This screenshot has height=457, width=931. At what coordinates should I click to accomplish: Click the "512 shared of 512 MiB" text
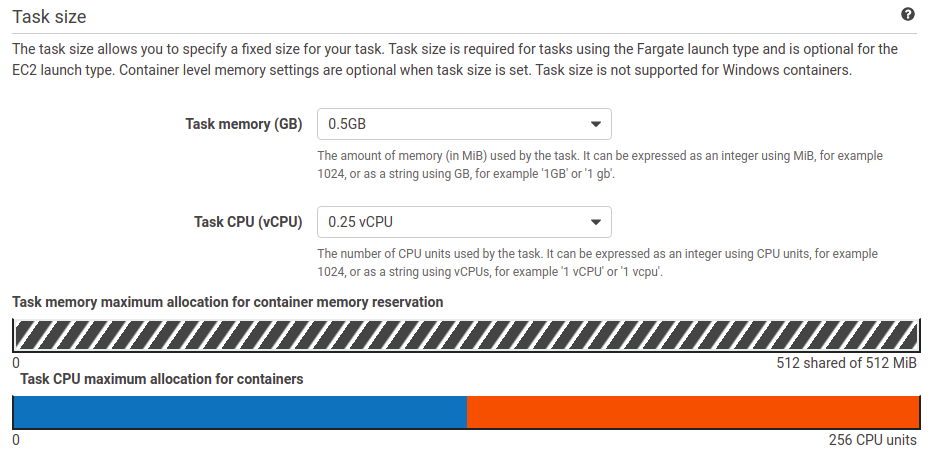(846, 363)
